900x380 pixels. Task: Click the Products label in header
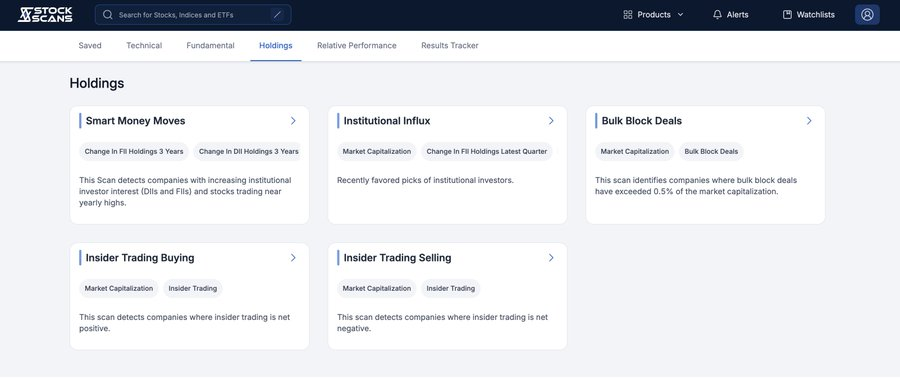tap(654, 15)
